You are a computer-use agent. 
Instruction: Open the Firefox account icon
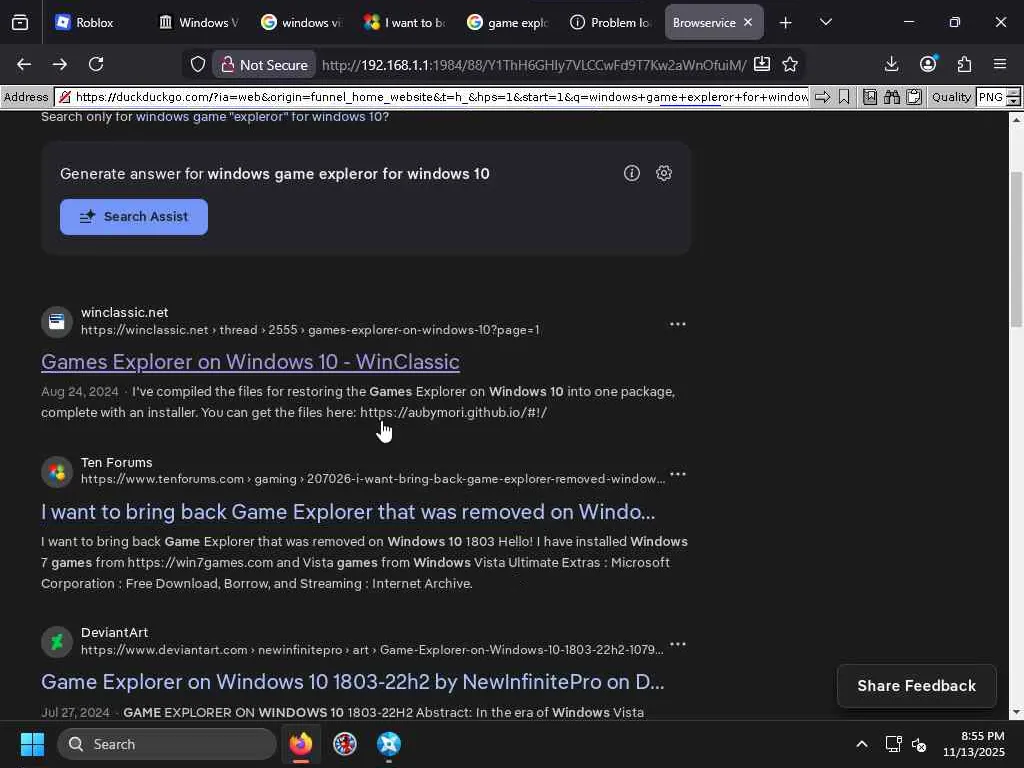928,64
